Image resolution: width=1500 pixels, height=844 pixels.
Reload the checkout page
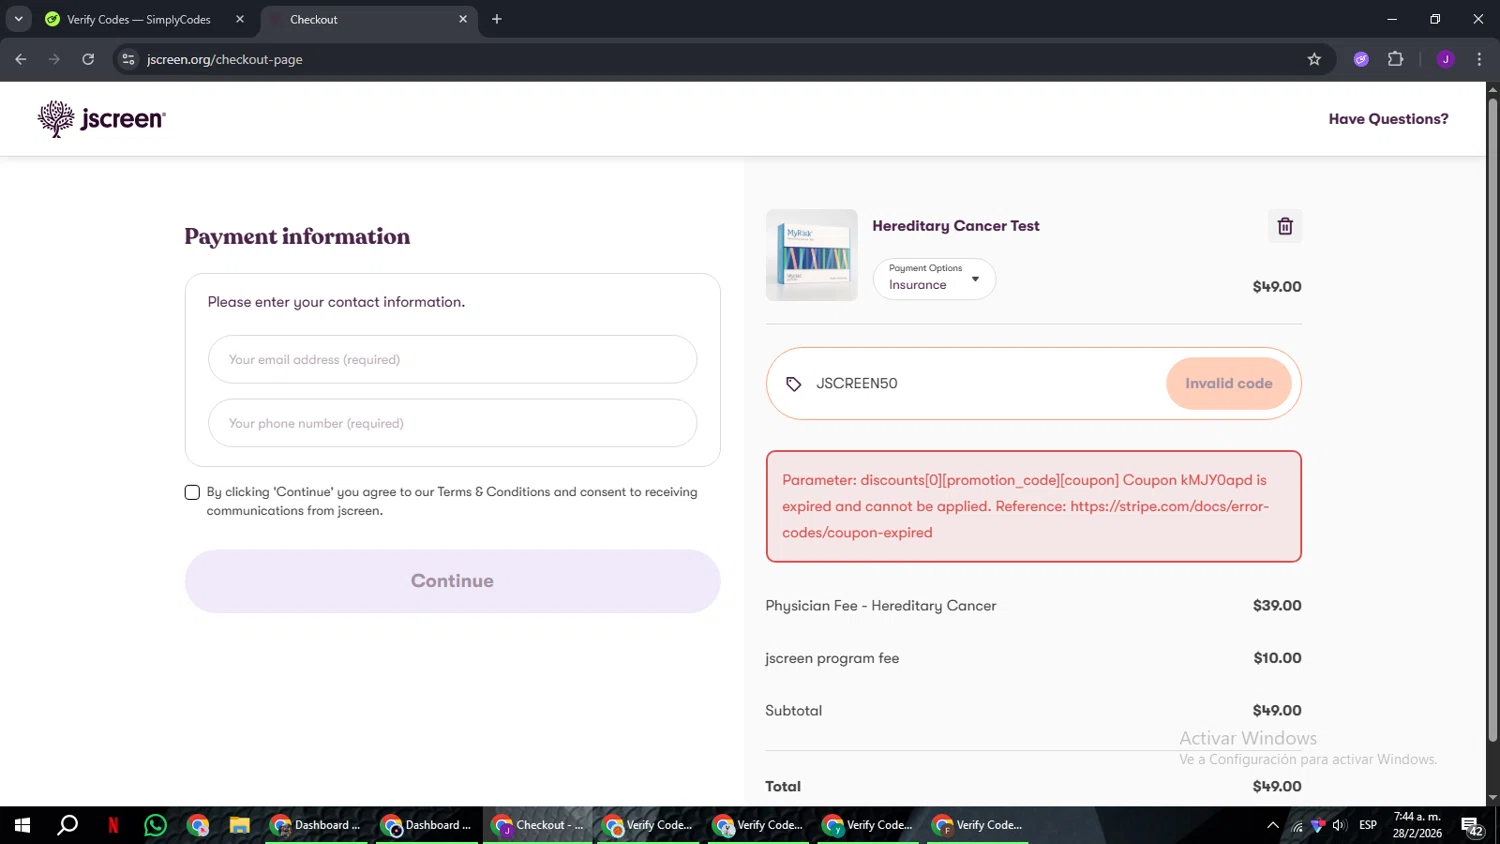coord(88,59)
